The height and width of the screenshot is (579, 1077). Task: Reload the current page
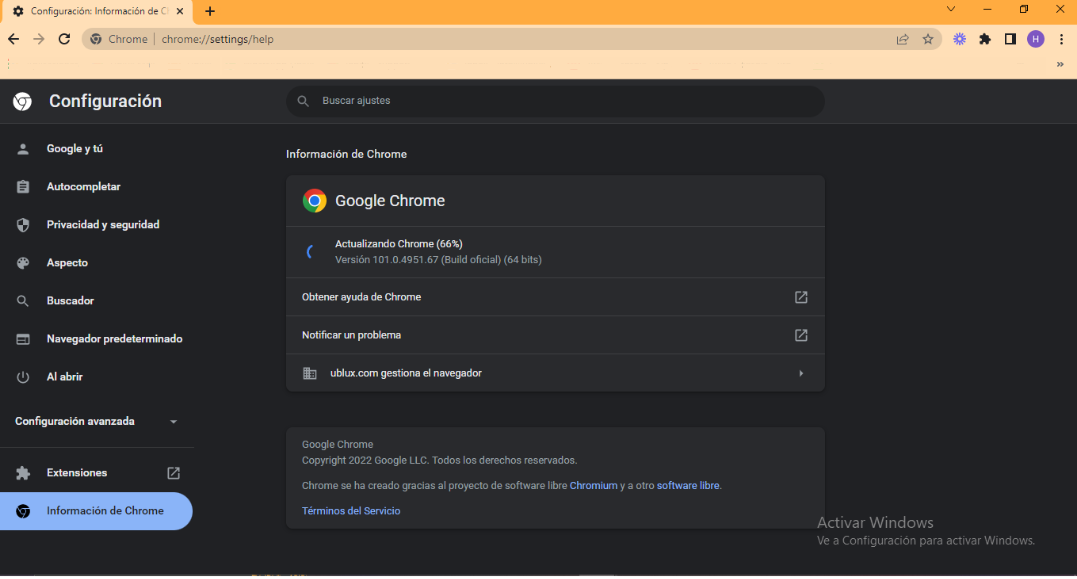65,39
